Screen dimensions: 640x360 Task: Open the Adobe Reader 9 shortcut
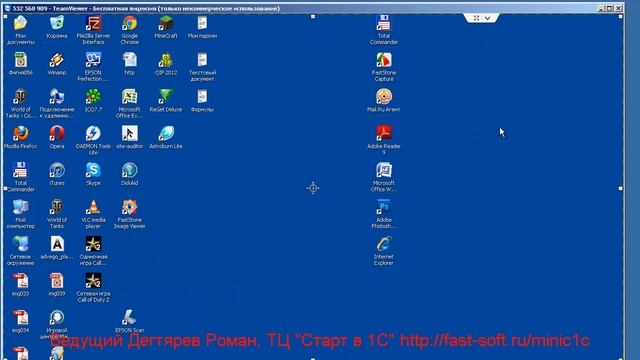click(x=384, y=134)
